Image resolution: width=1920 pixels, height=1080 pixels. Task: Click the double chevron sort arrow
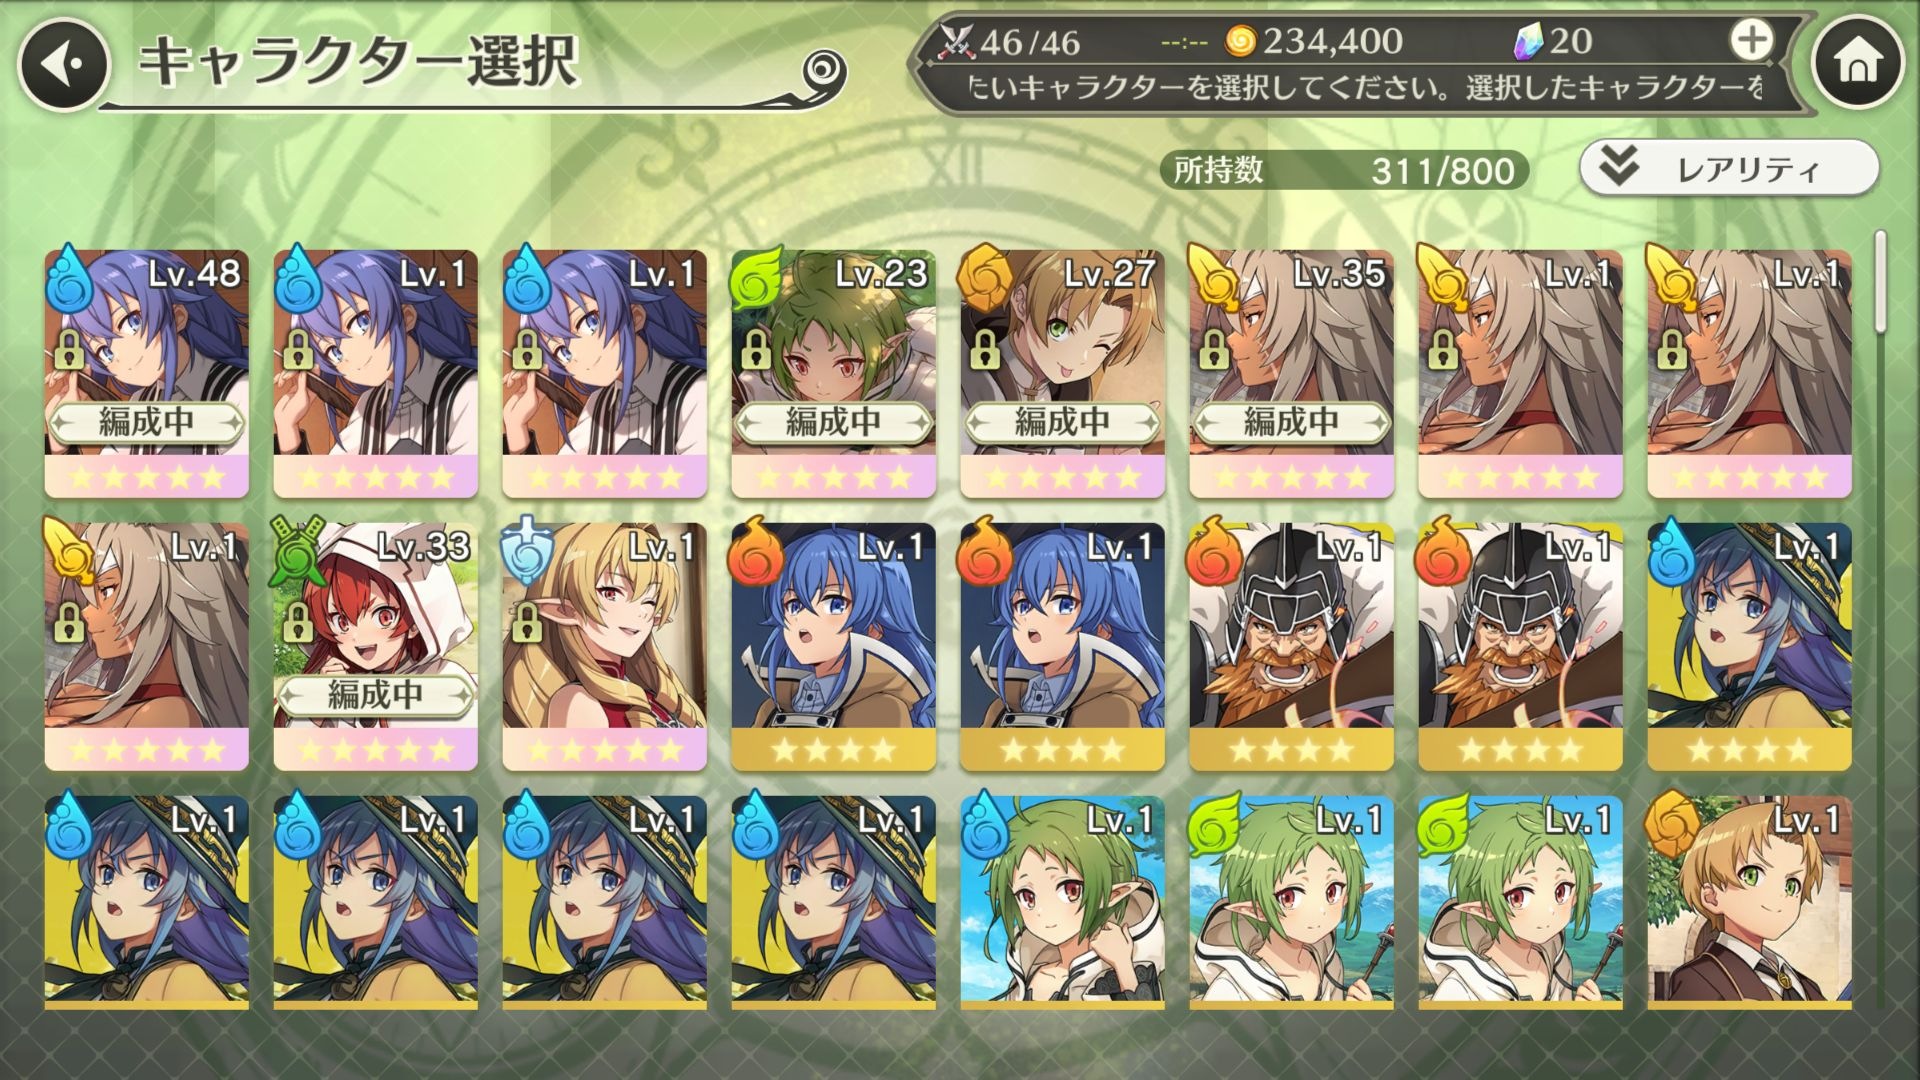point(1618,167)
